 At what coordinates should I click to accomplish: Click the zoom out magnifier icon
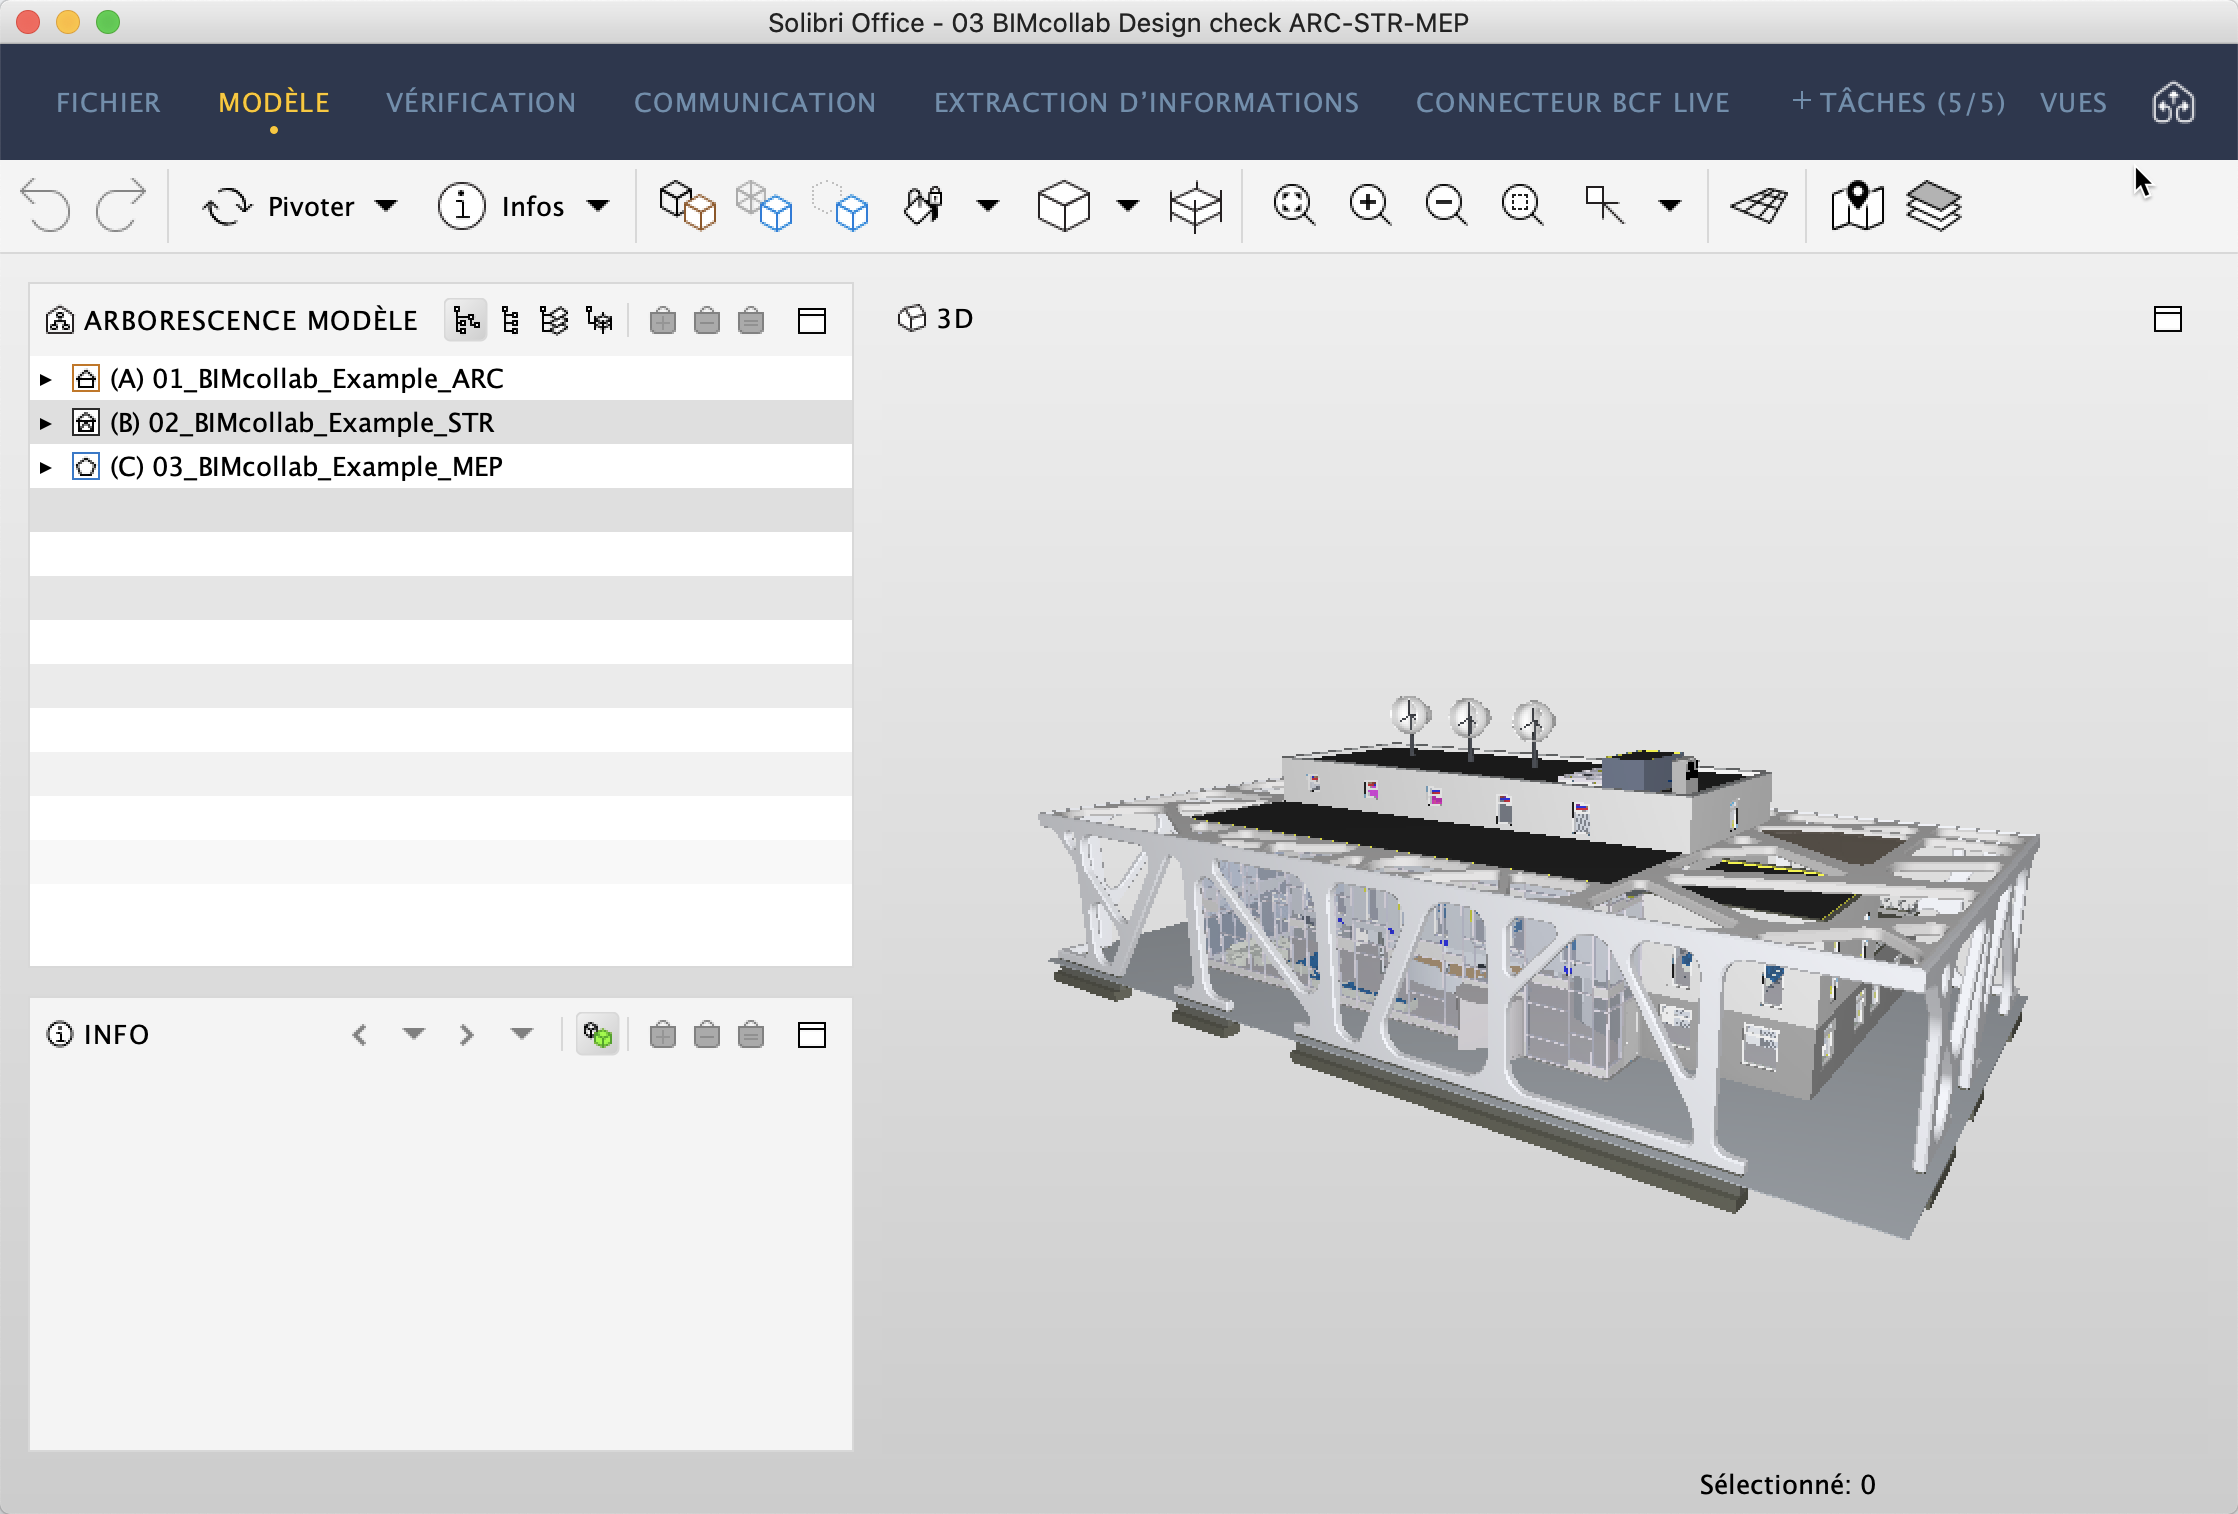coord(1446,205)
